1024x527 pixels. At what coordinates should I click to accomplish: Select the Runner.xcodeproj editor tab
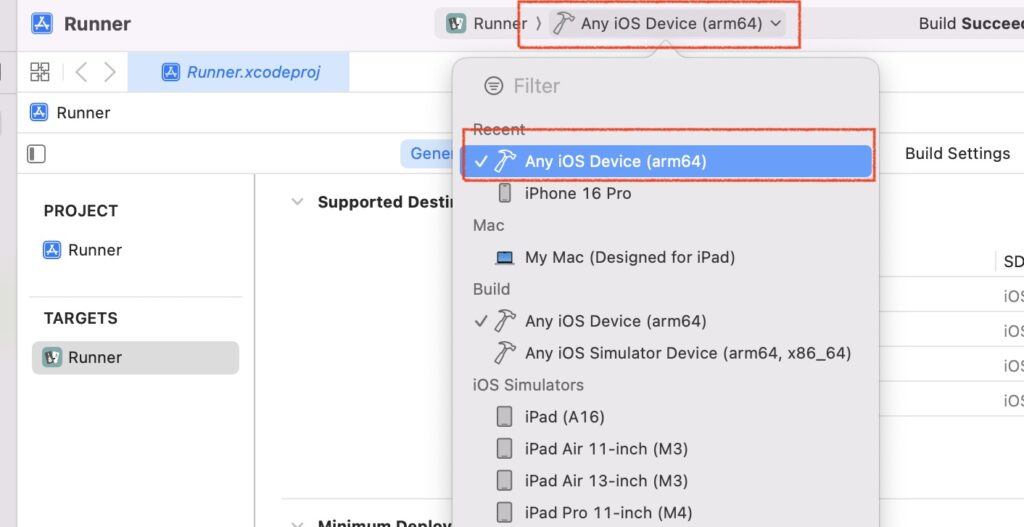tap(238, 72)
